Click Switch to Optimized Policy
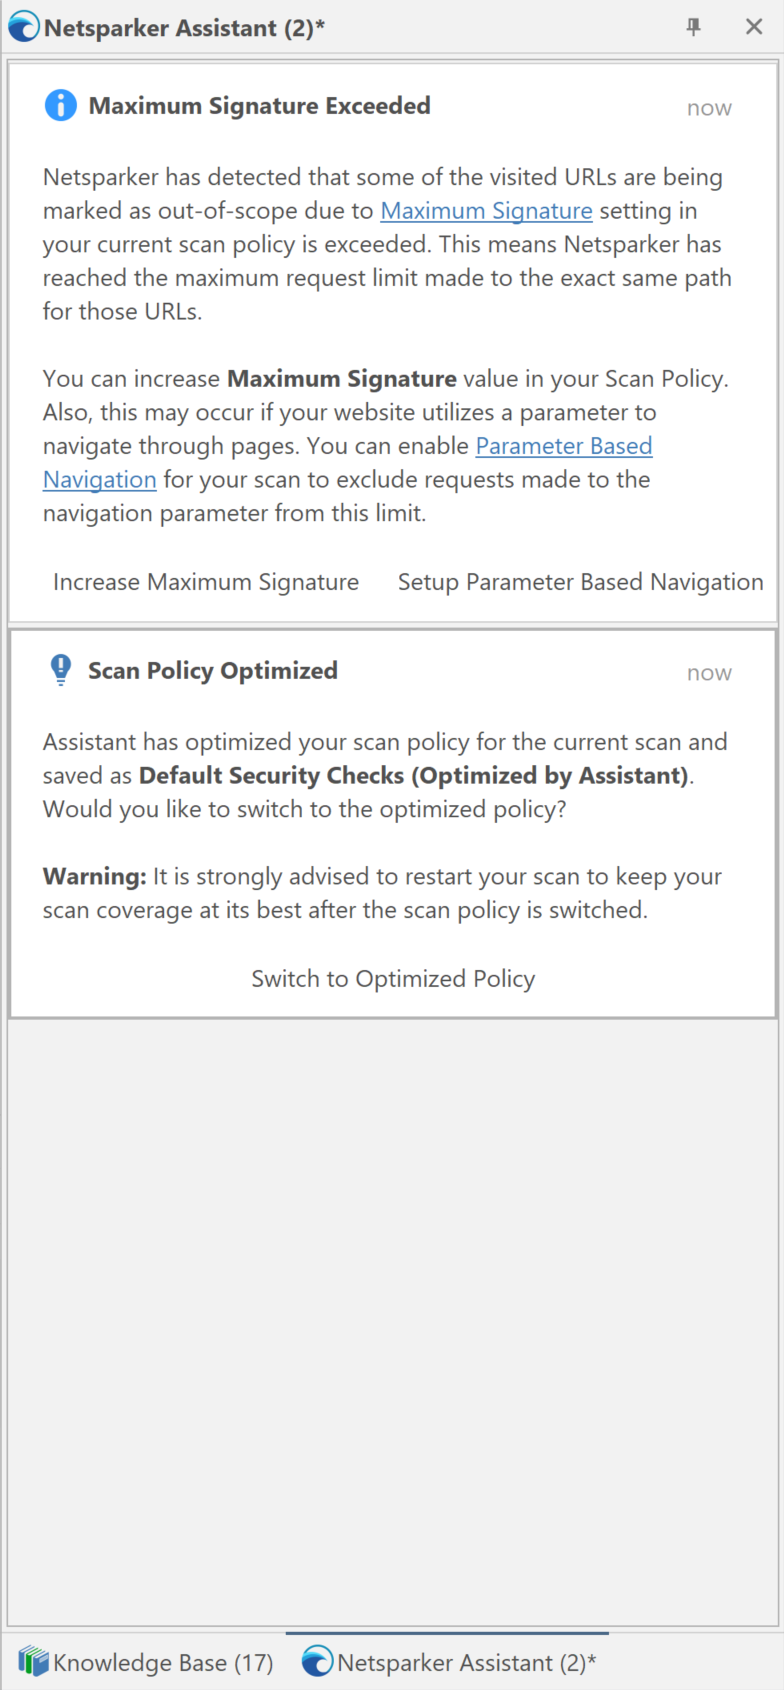 click(x=392, y=978)
